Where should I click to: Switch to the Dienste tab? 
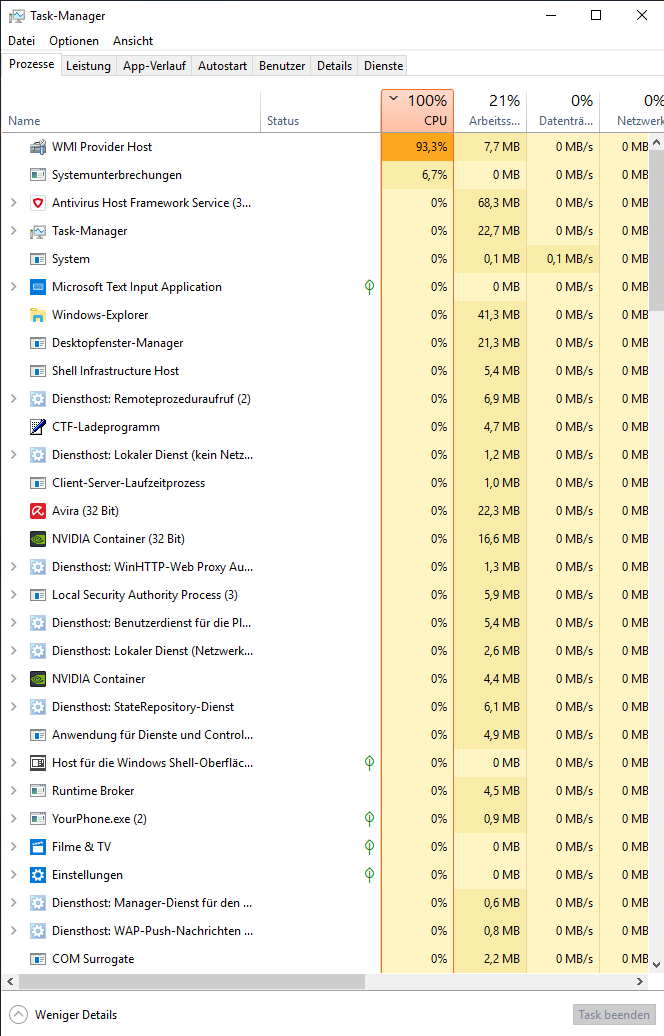(383, 66)
